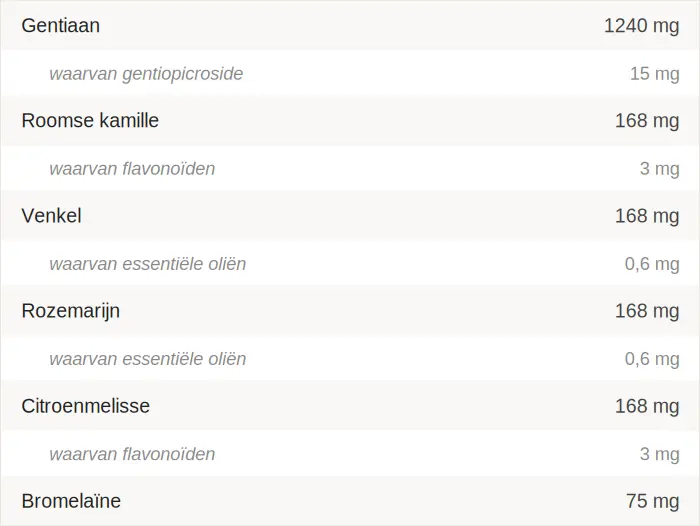Select 3 mg value under Roomse kamille
The image size is (700, 526).
(x=659, y=169)
